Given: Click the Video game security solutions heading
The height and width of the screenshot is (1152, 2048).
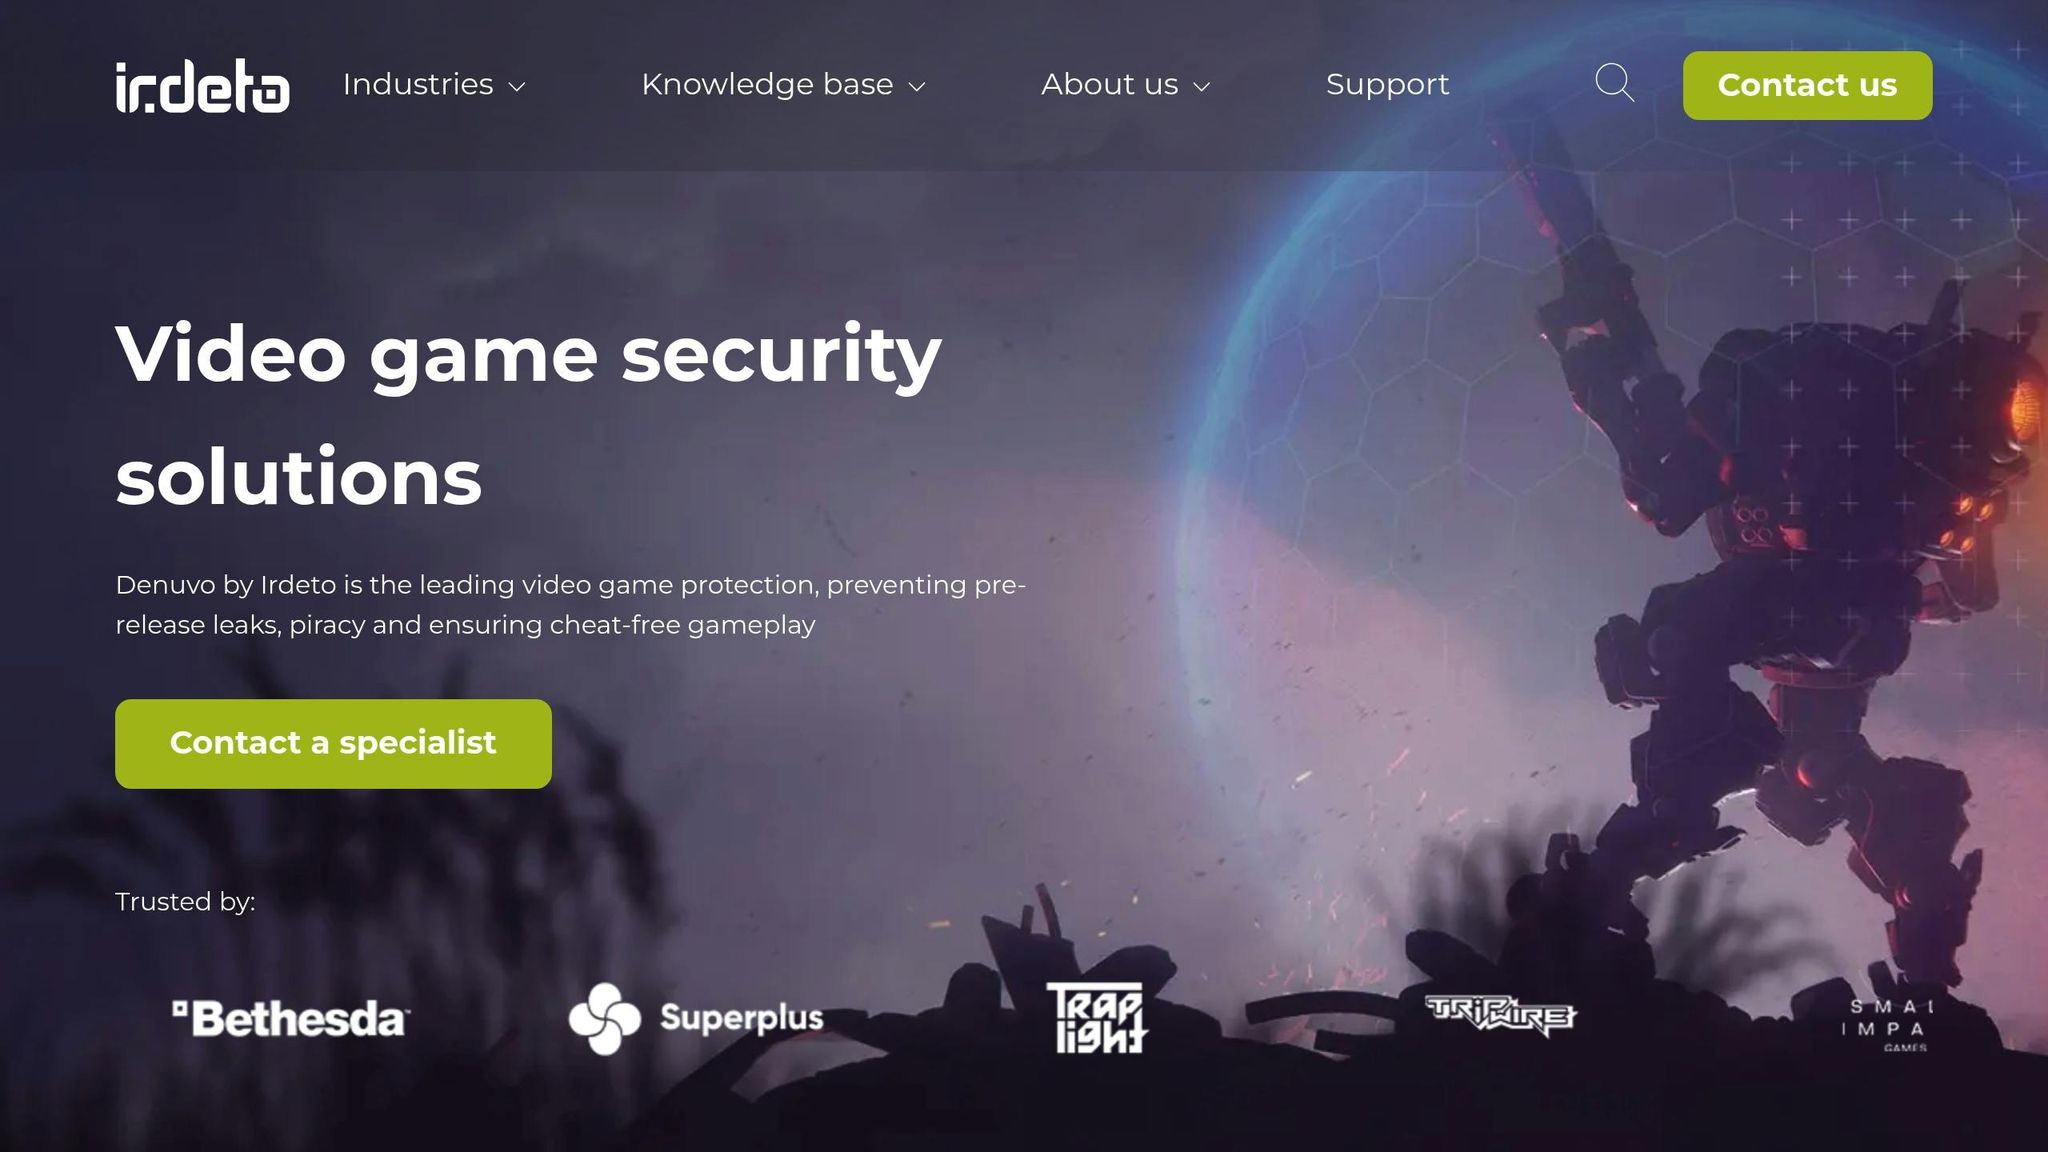Looking at the screenshot, I should pos(528,414).
